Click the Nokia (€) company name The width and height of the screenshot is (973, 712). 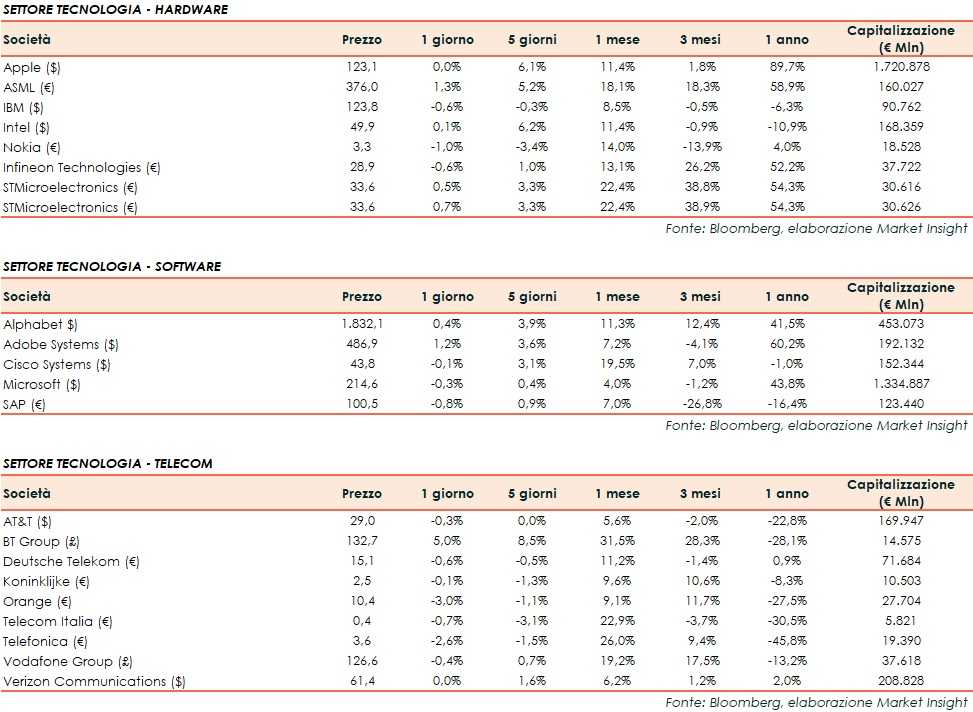coord(32,147)
